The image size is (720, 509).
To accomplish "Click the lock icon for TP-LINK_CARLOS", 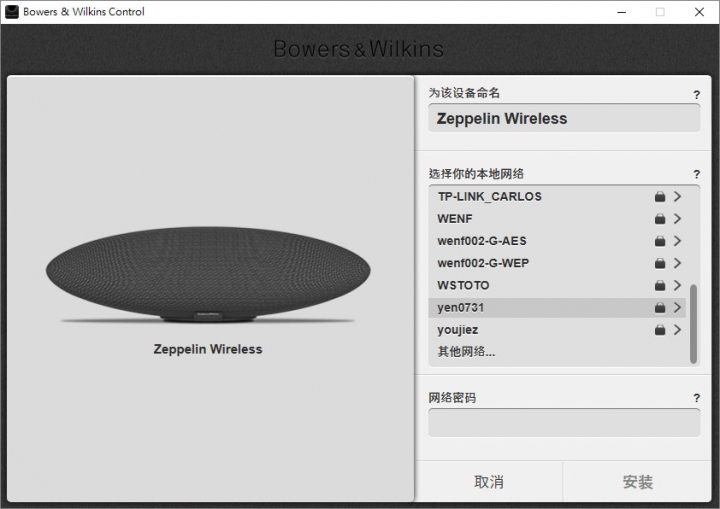I will [660, 197].
